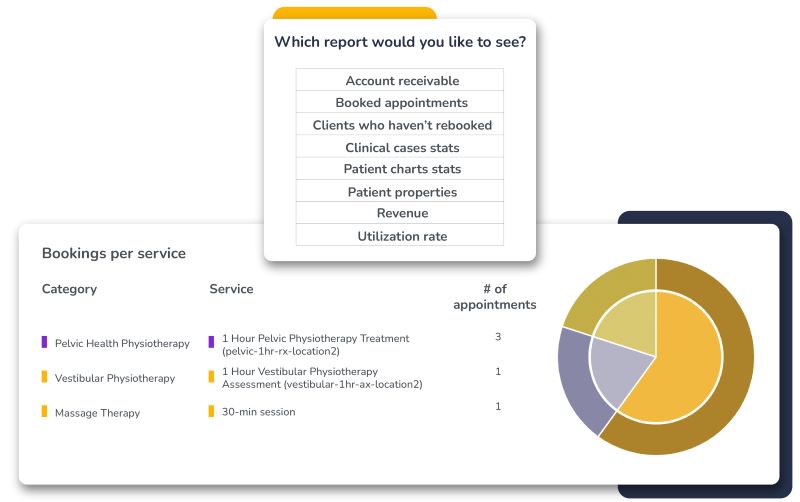Screen dimensions: 800x502
Task: Click yellow swatch beside Vestibular Physiotherapy category
Action: (44, 377)
